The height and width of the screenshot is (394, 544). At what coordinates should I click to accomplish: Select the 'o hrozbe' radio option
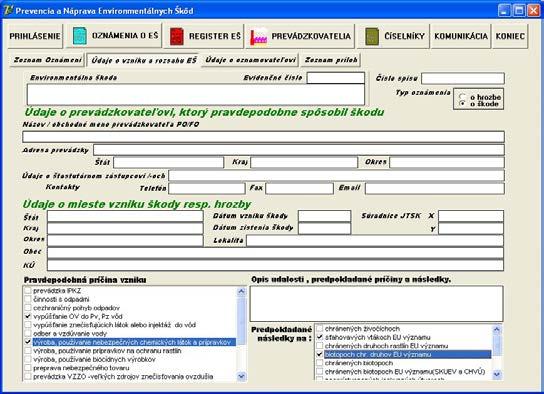[x=462, y=97]
